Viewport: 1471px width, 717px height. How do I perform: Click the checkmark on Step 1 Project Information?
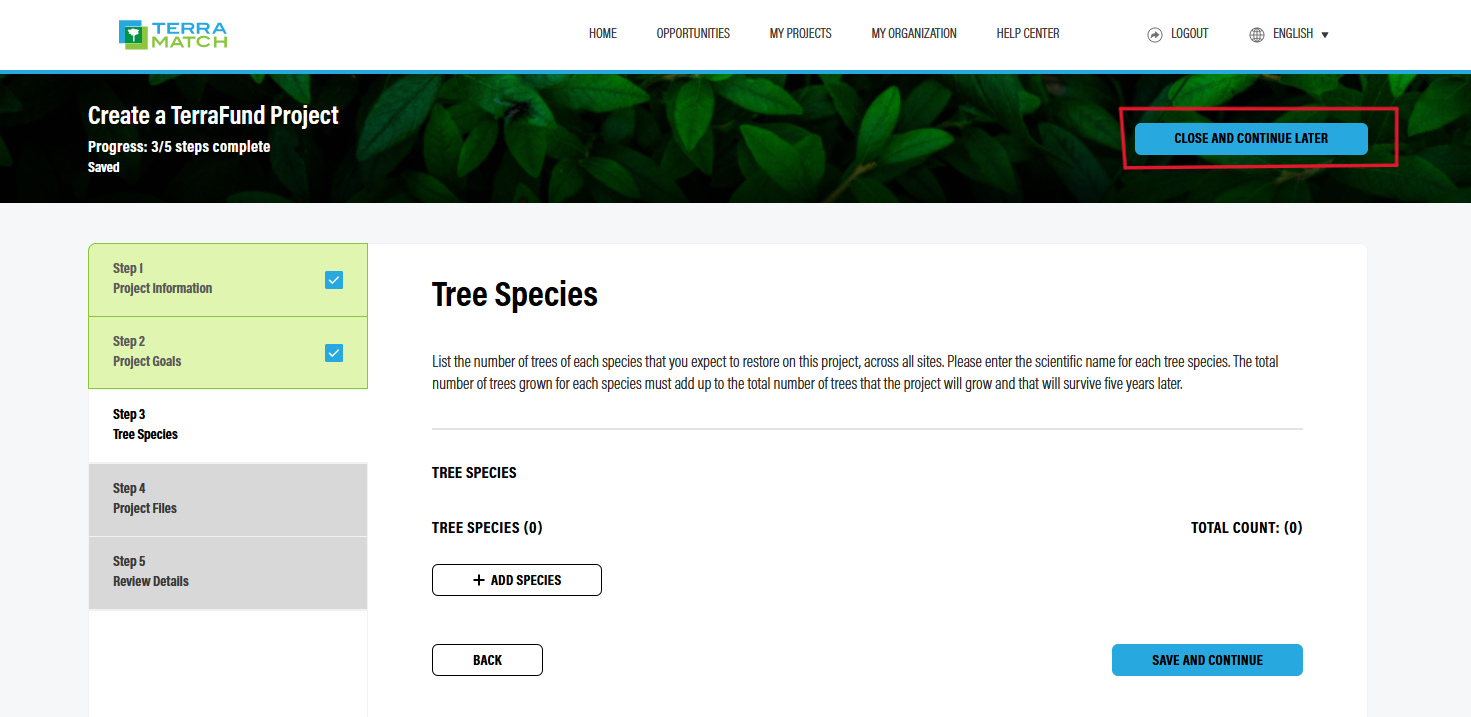tap(334, 280)
